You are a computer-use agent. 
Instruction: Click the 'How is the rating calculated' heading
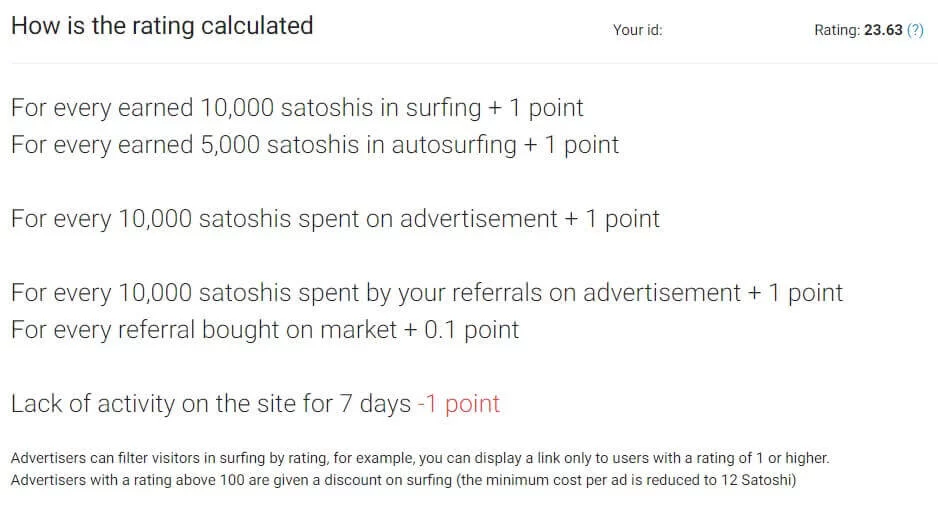pos(162,26)
